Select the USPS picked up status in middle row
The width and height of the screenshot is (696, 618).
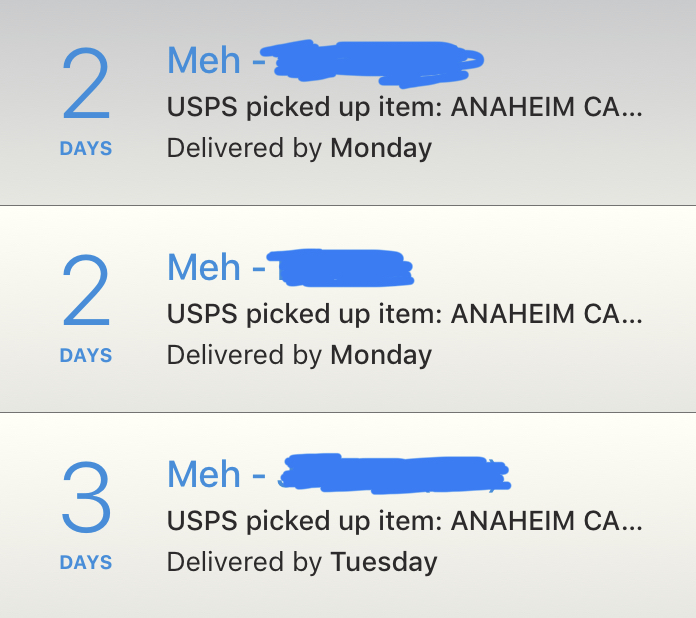[405, 315]
